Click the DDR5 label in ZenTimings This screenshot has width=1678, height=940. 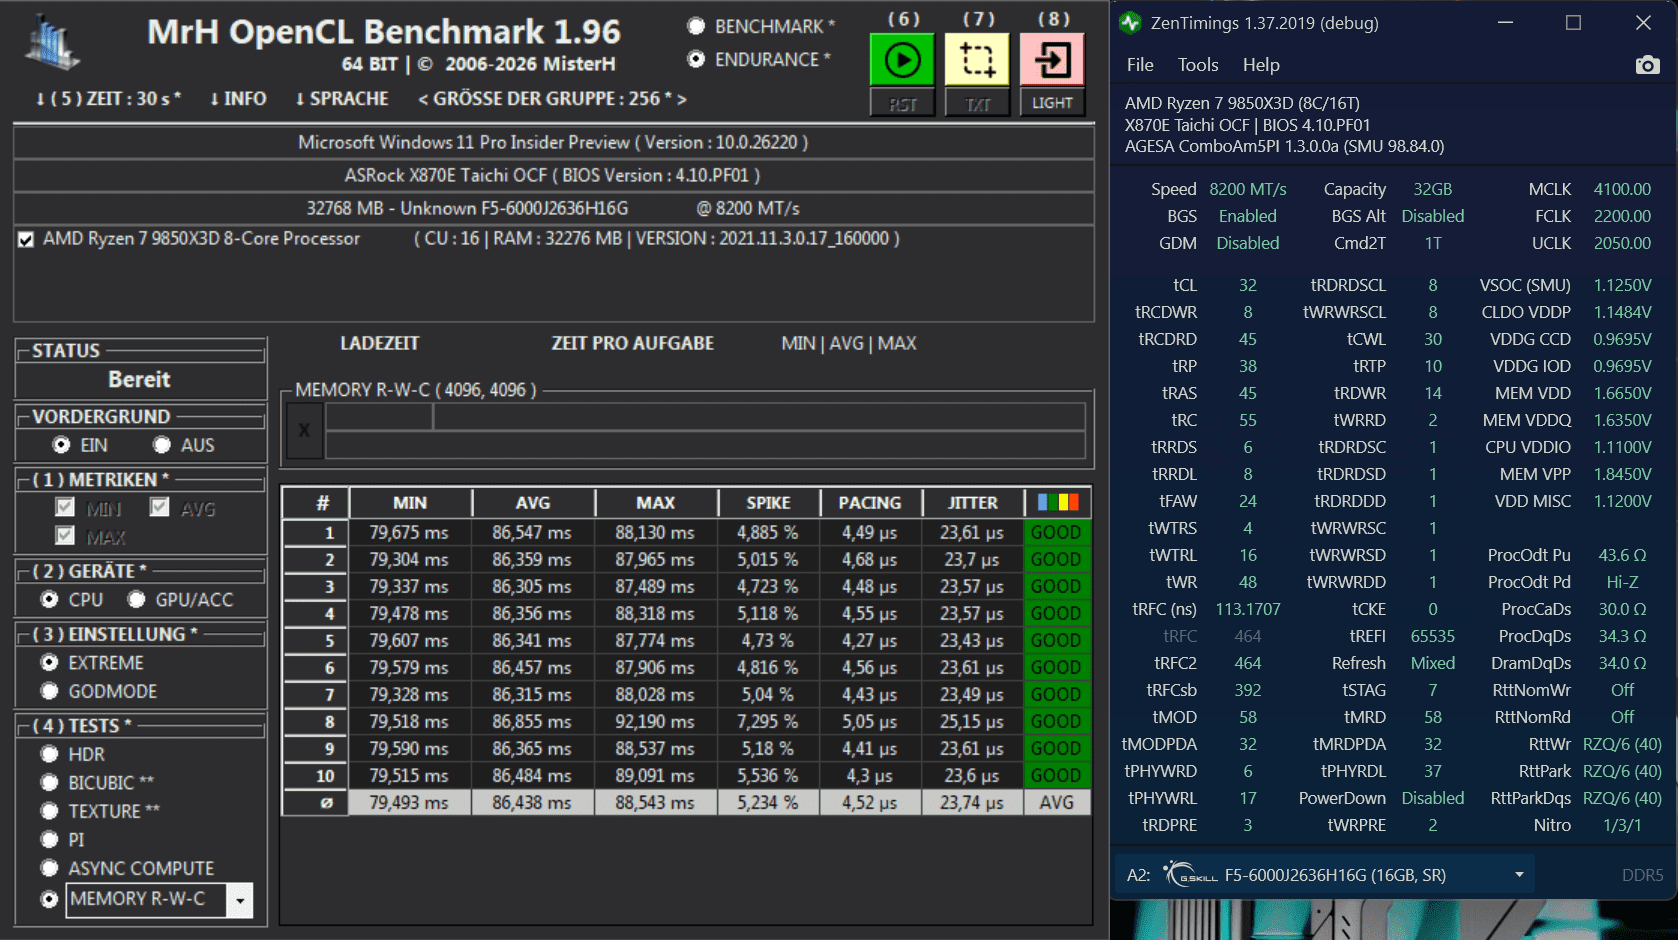pos(1642,875)
